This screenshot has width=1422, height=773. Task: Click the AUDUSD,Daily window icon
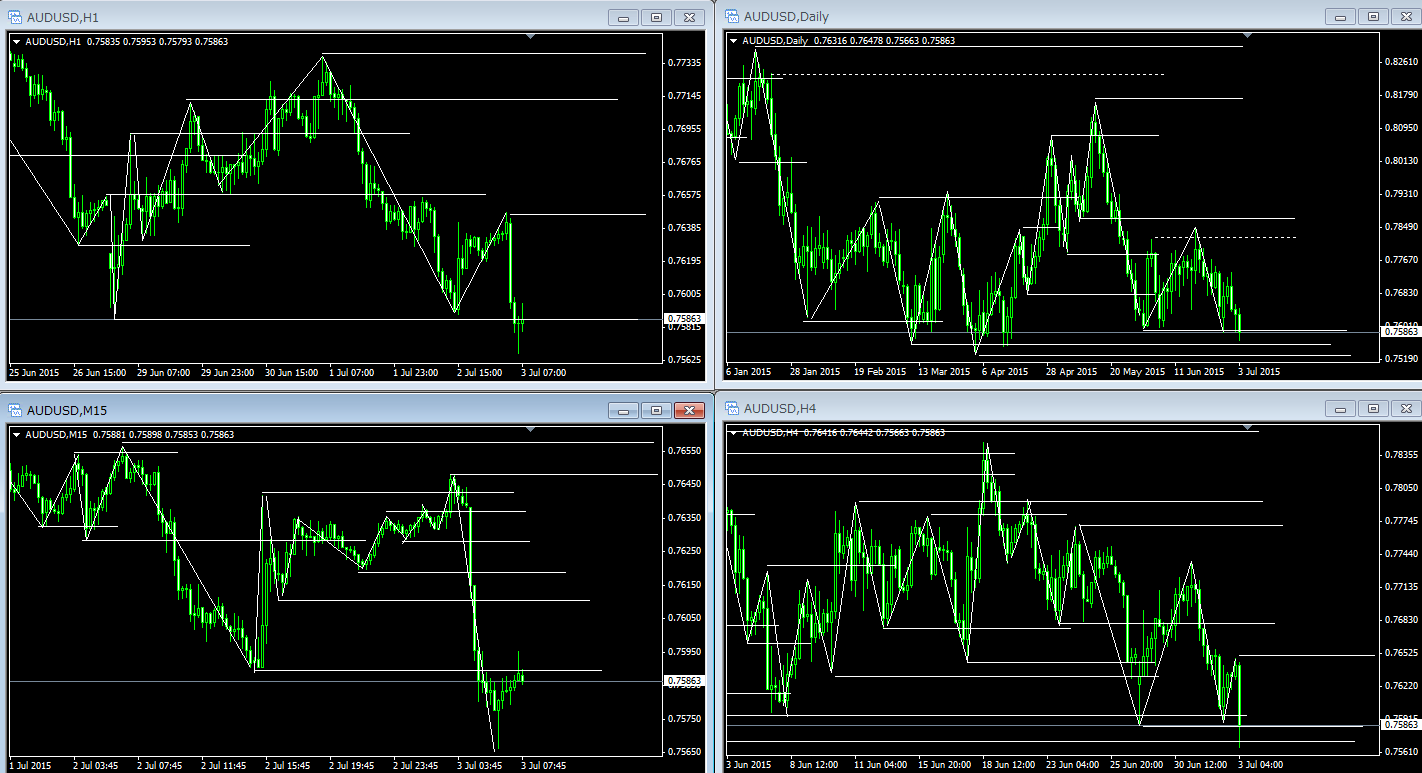731,16
